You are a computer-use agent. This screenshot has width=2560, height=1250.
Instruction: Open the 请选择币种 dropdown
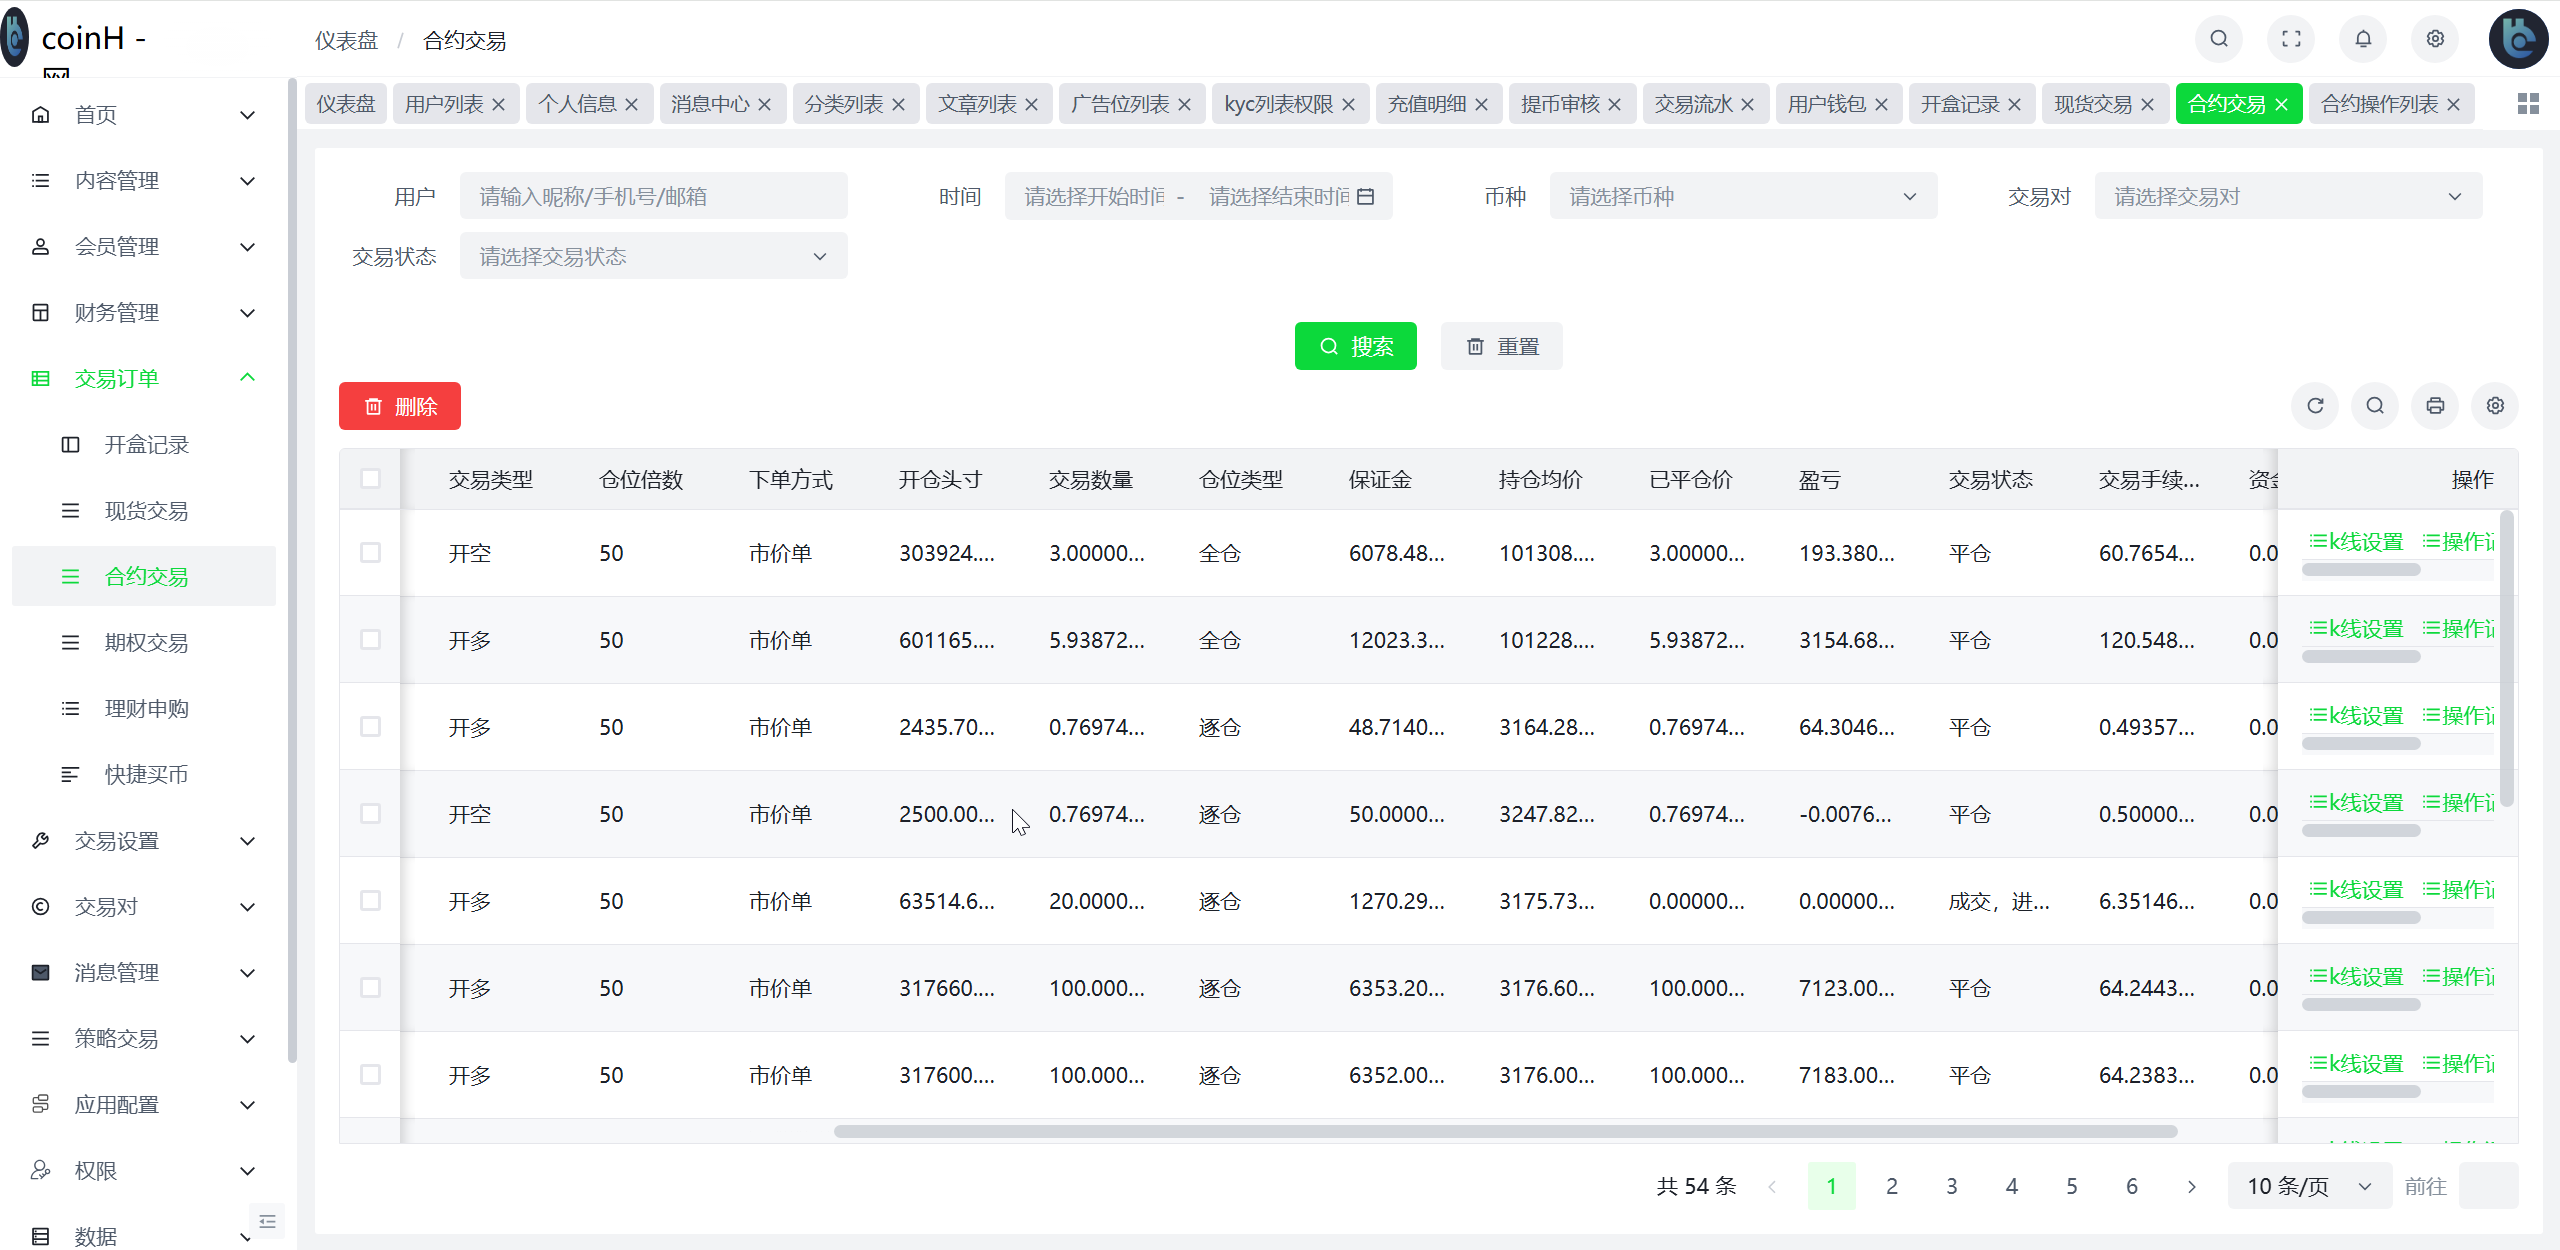pos(1744,195)
